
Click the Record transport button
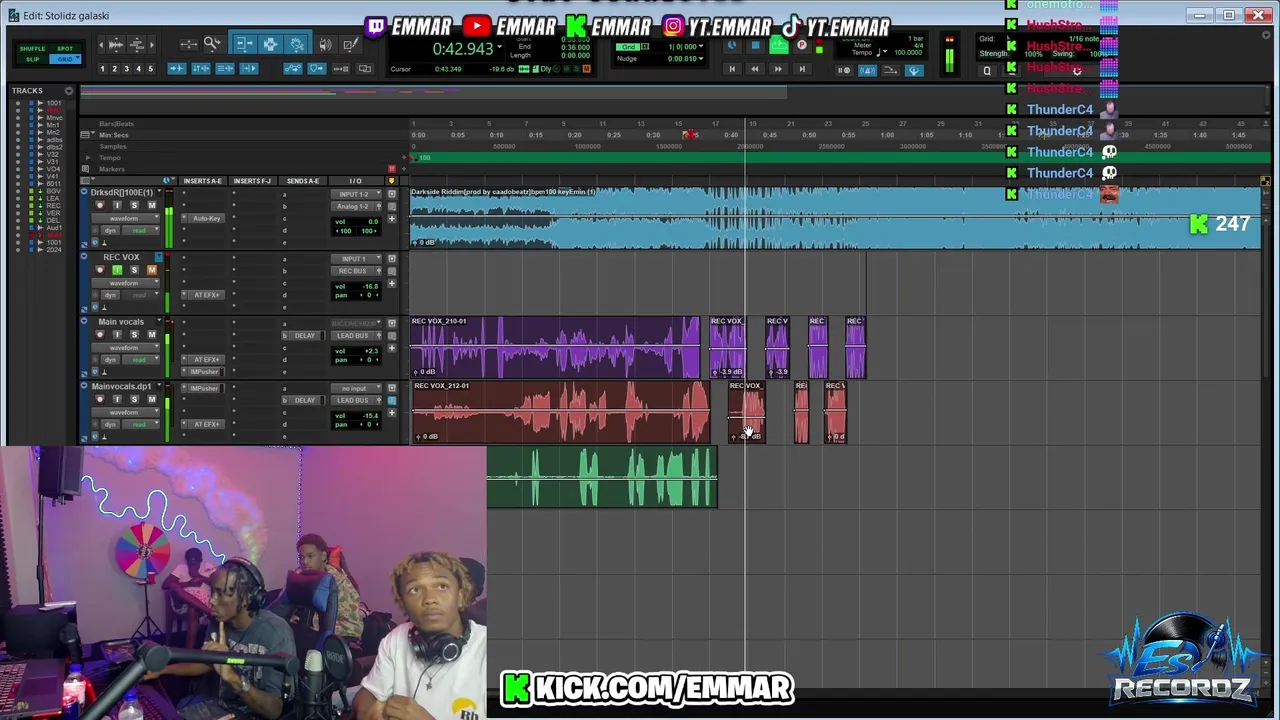click(801, 46)
